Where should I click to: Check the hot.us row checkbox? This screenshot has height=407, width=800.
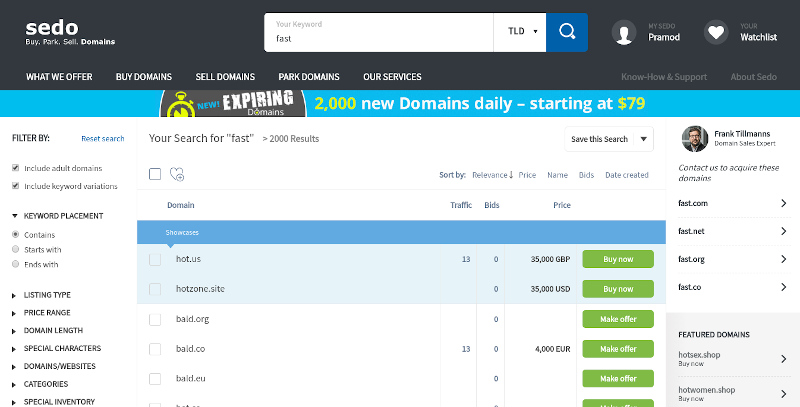coord(155,259)
